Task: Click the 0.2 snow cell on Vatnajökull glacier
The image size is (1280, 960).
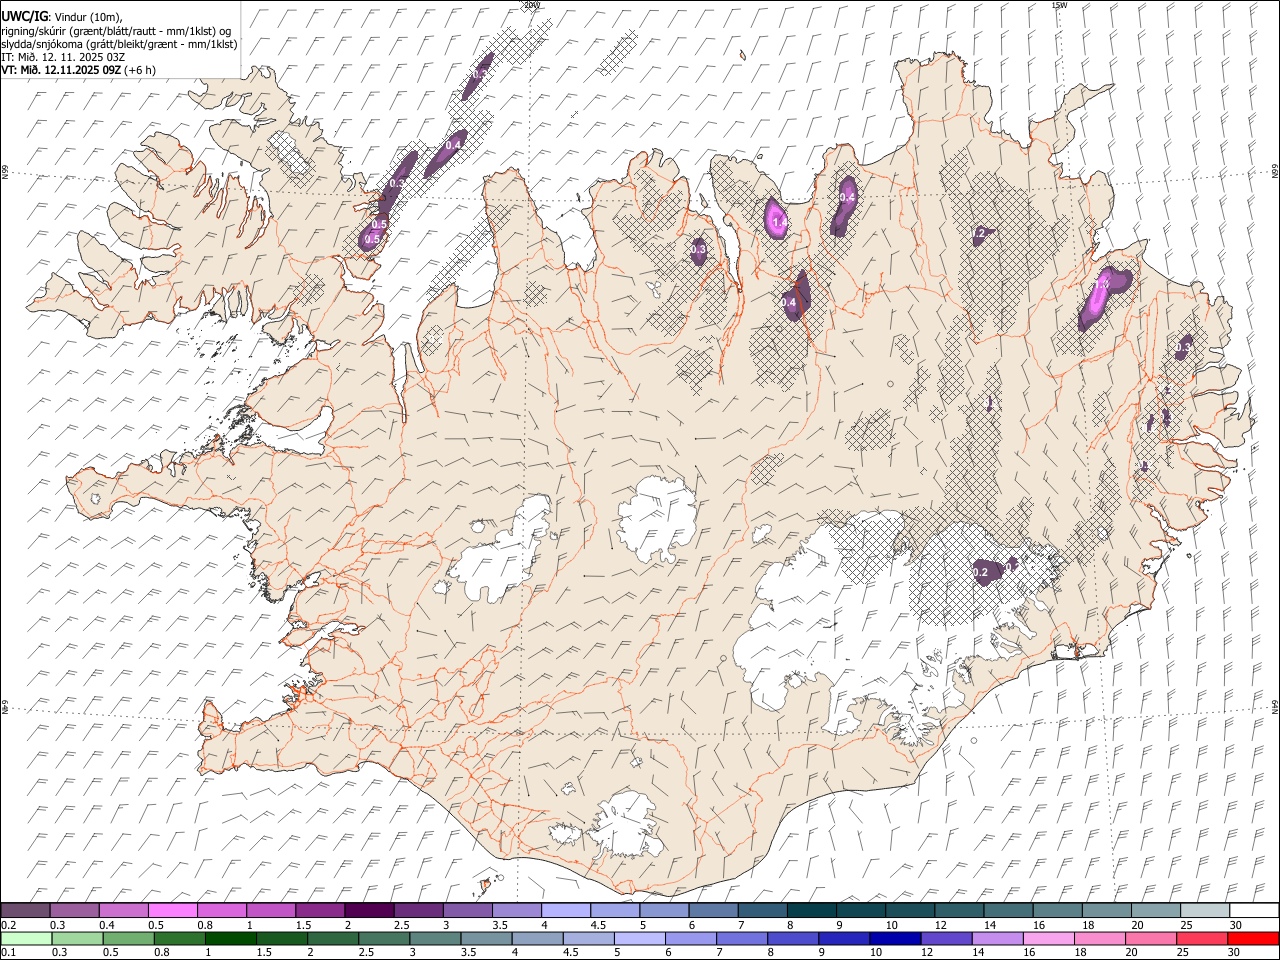Action: click(987, 571)
